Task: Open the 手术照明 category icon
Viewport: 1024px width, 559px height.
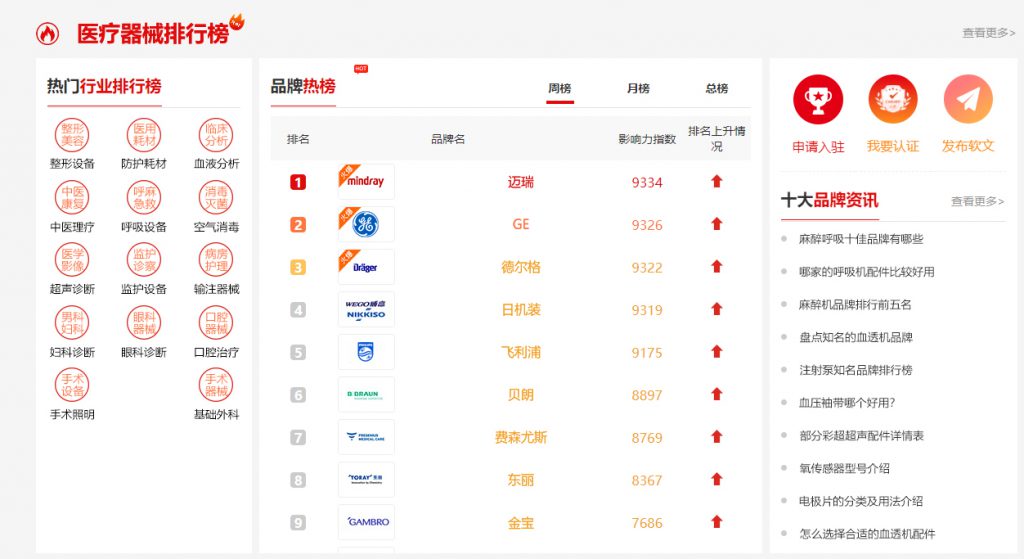Action: point(72,385)
